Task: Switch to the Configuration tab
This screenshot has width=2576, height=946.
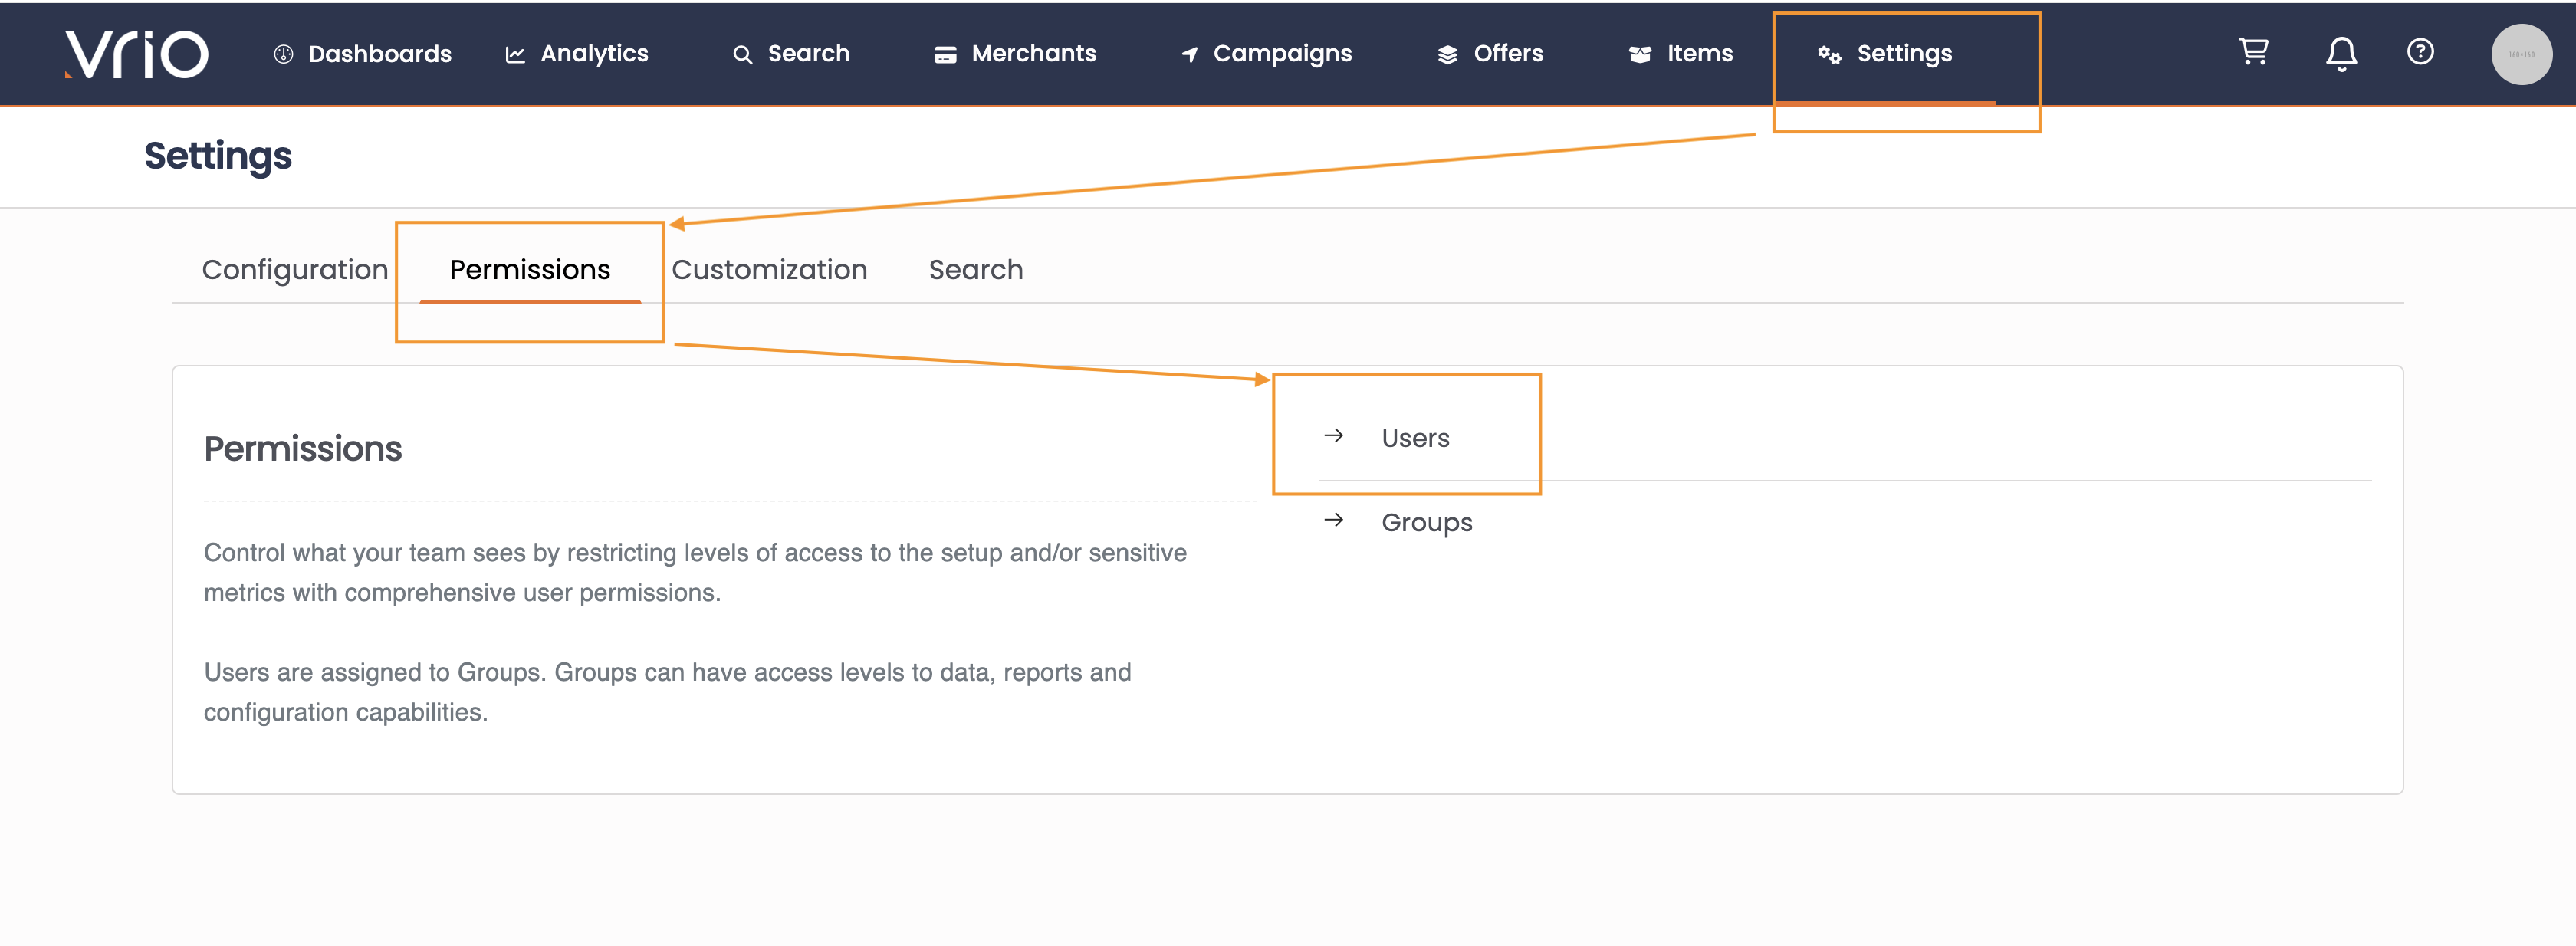Action: [295, 270]
